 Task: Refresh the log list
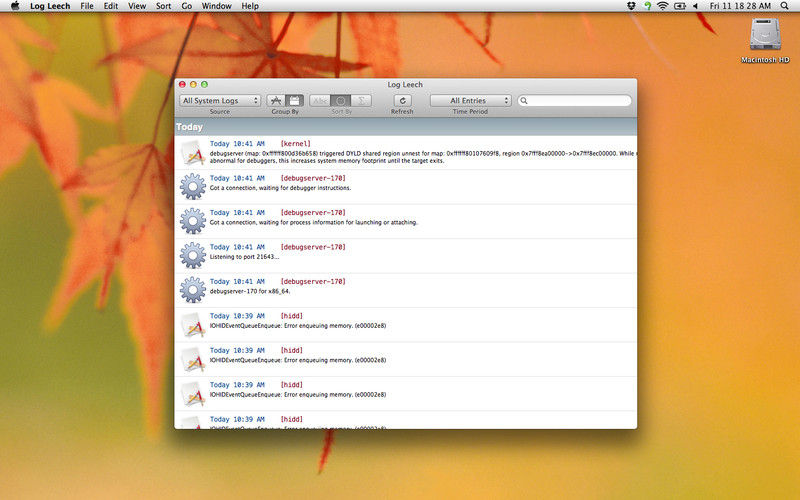pos(403,101)
